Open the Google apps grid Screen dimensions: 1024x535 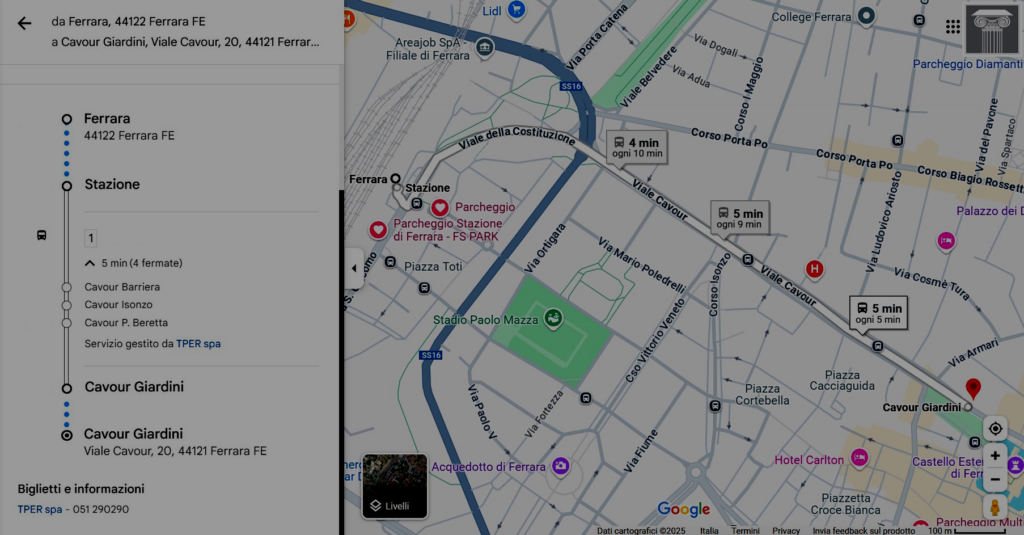[x=953, y=26]
